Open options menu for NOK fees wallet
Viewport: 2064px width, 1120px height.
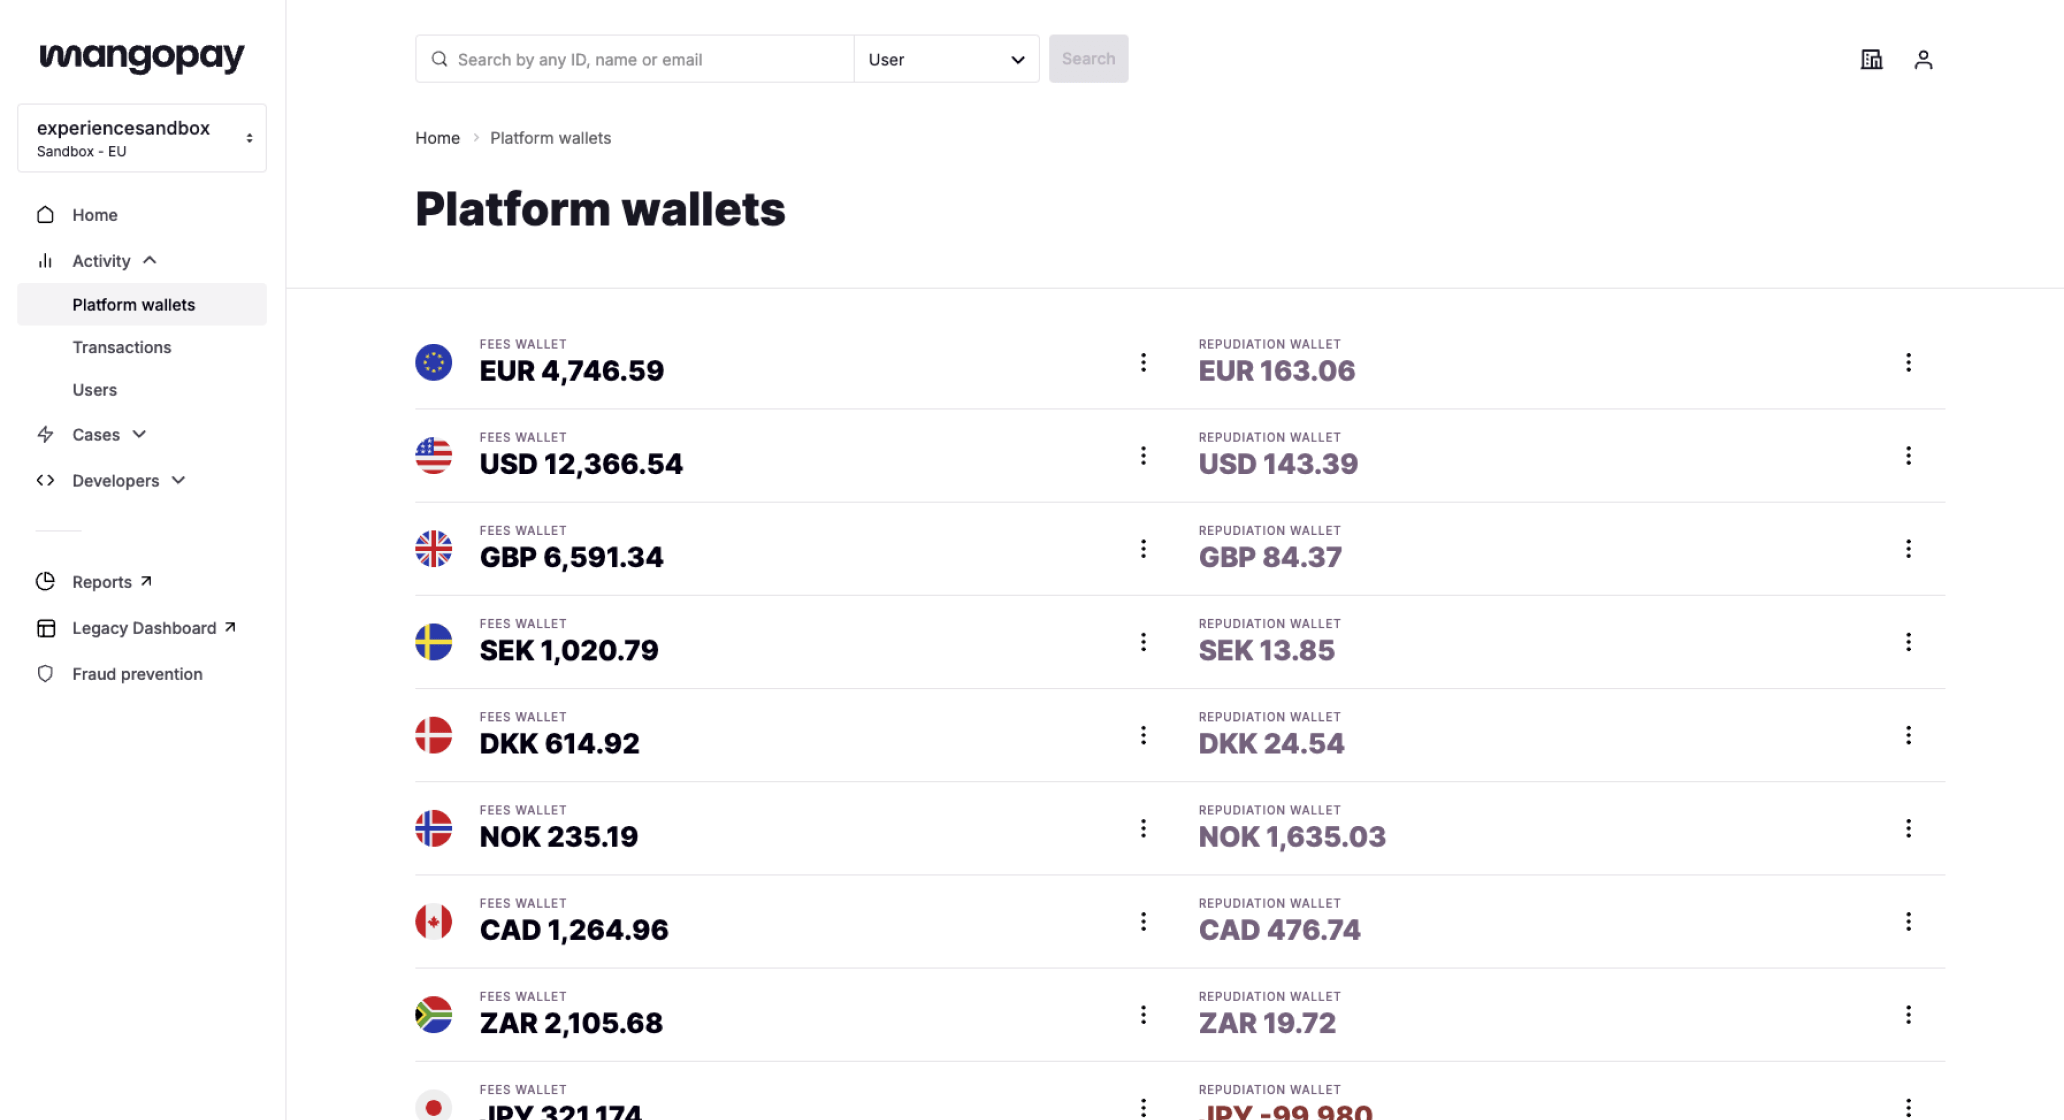pyautogui.click(x=1143, y=828)
